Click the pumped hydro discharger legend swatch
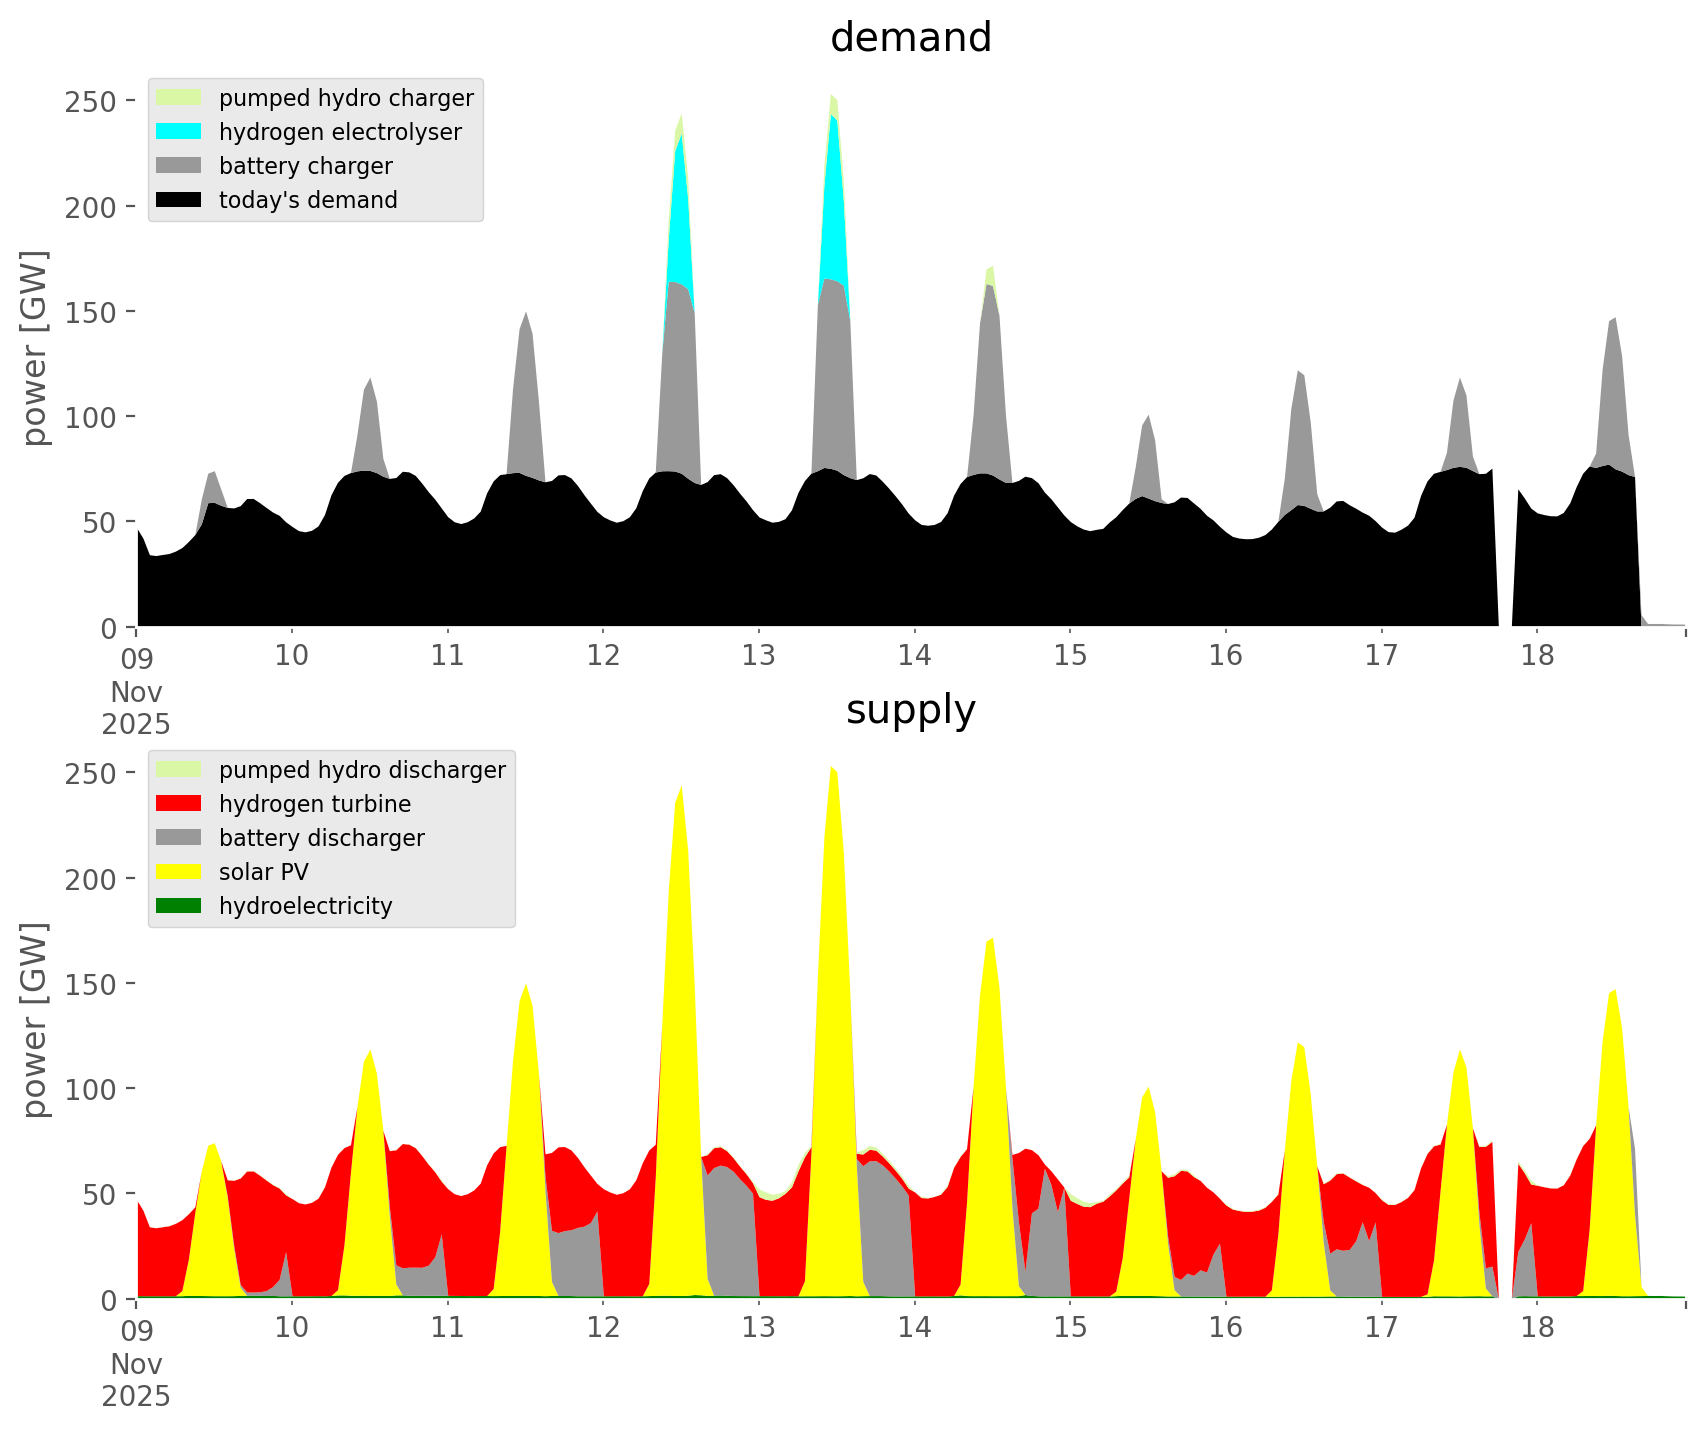Image resolution: width=1706 pixels, height=1431 pixels. (179, 770)
